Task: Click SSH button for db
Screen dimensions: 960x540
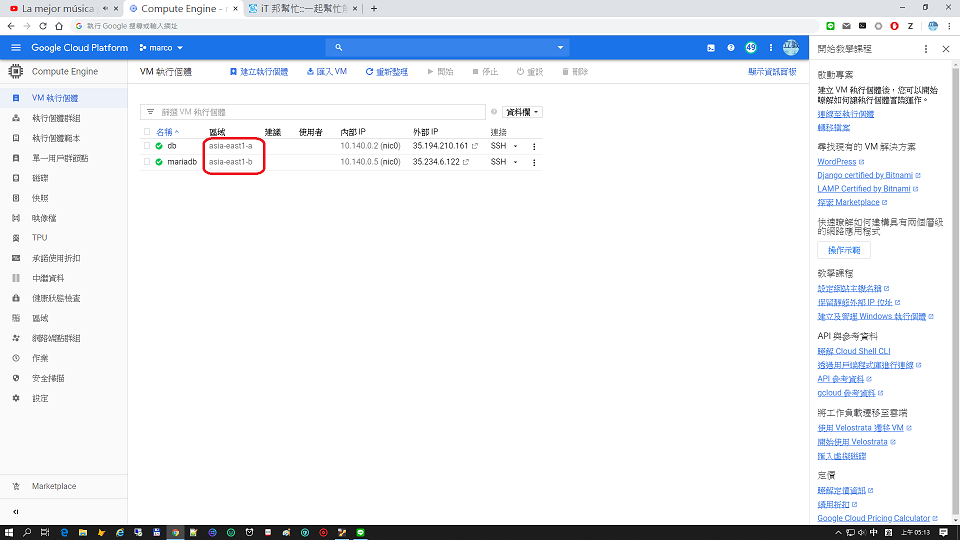Action: [x=498, y=146]
